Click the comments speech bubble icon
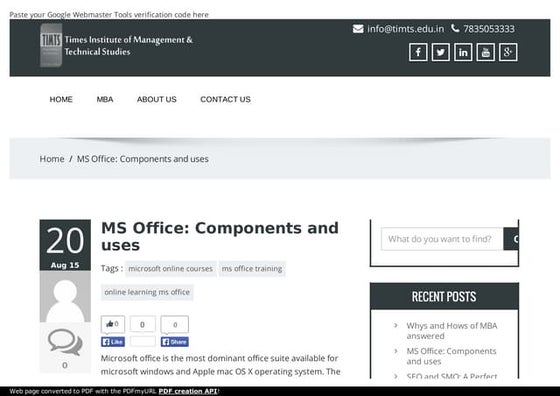The width and height of the screenshot is (560, 396). (65, 342)
